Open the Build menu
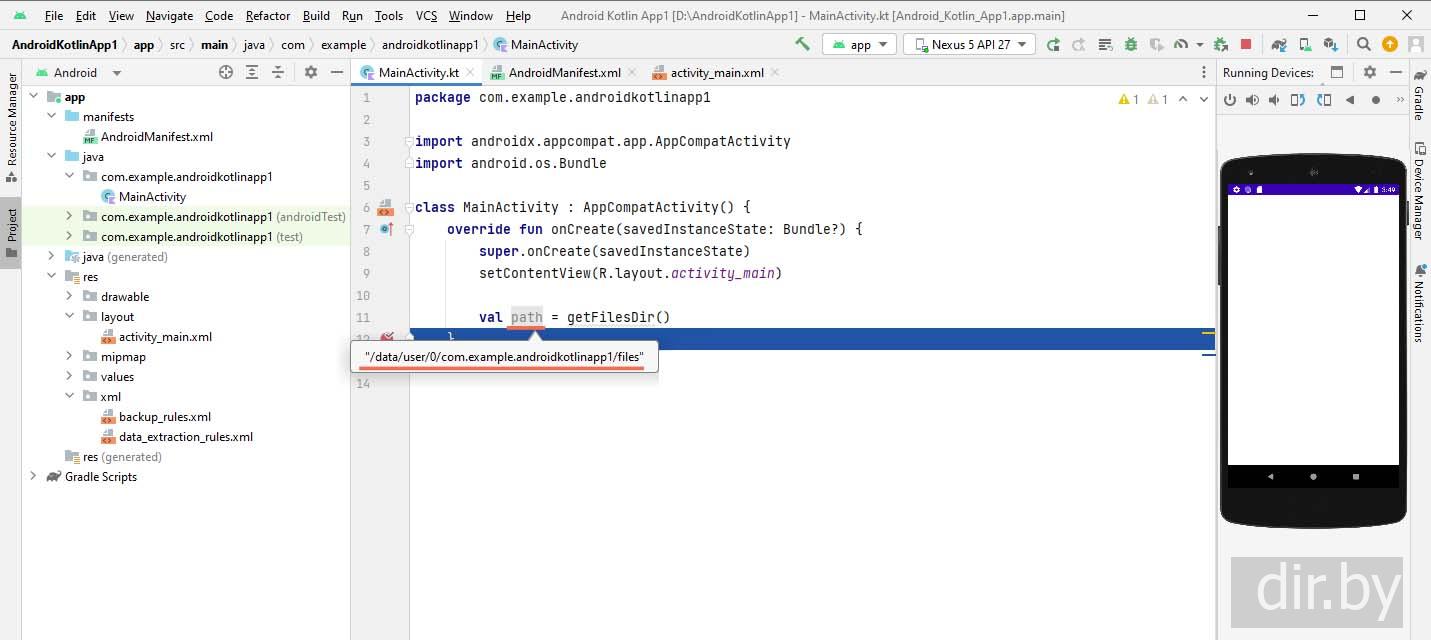1431x640 pixels. click(x=316, y=15)
